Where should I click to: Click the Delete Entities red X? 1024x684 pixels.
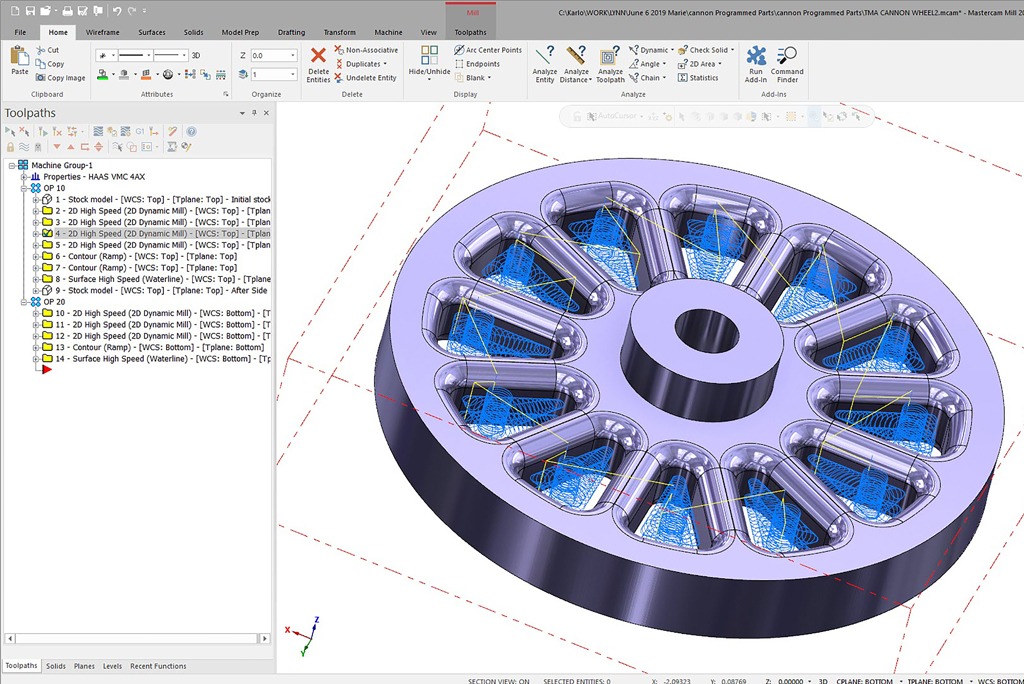318,55
